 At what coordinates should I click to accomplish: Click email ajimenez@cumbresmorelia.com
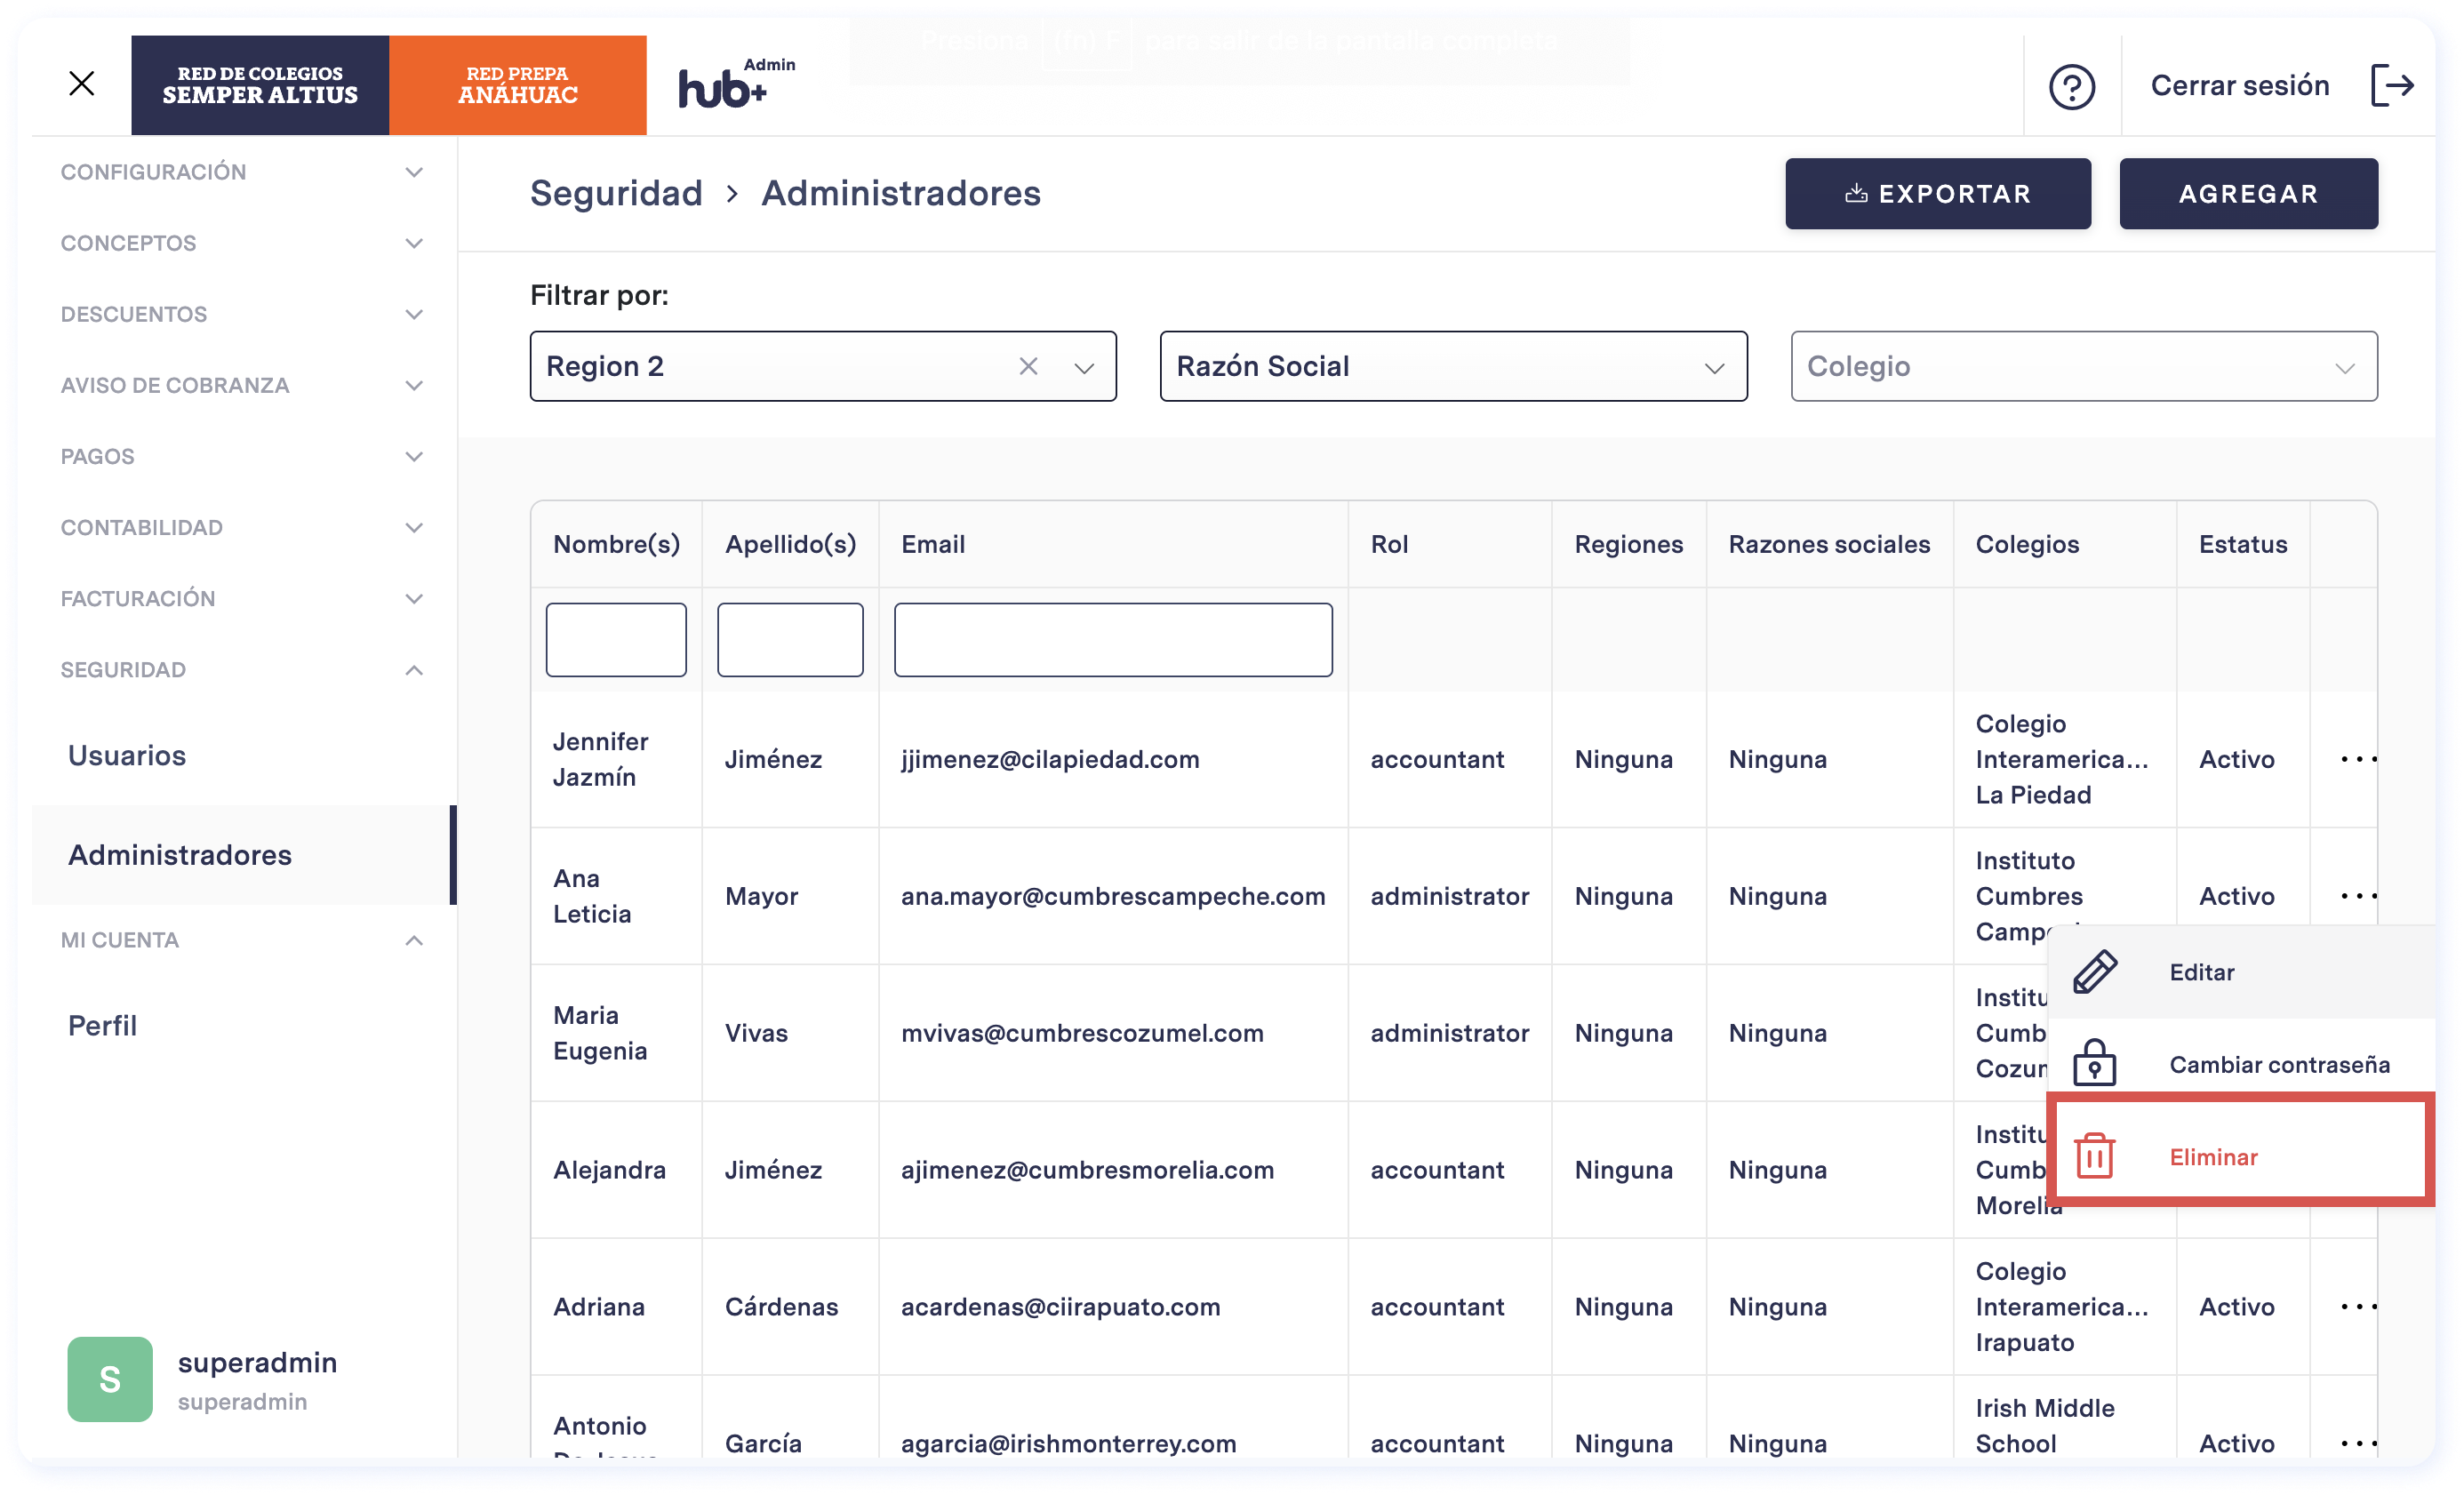coord(1087,1170)
